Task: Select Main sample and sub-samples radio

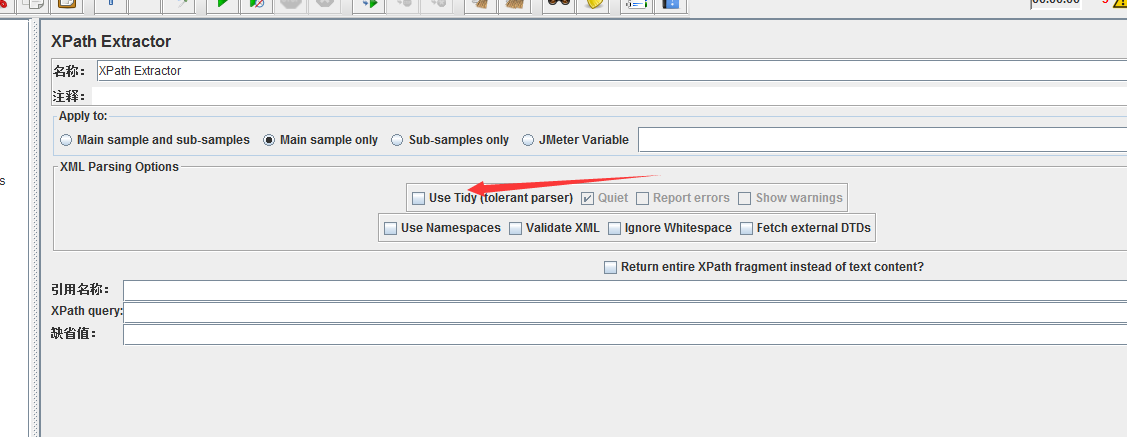Action: 66,140
